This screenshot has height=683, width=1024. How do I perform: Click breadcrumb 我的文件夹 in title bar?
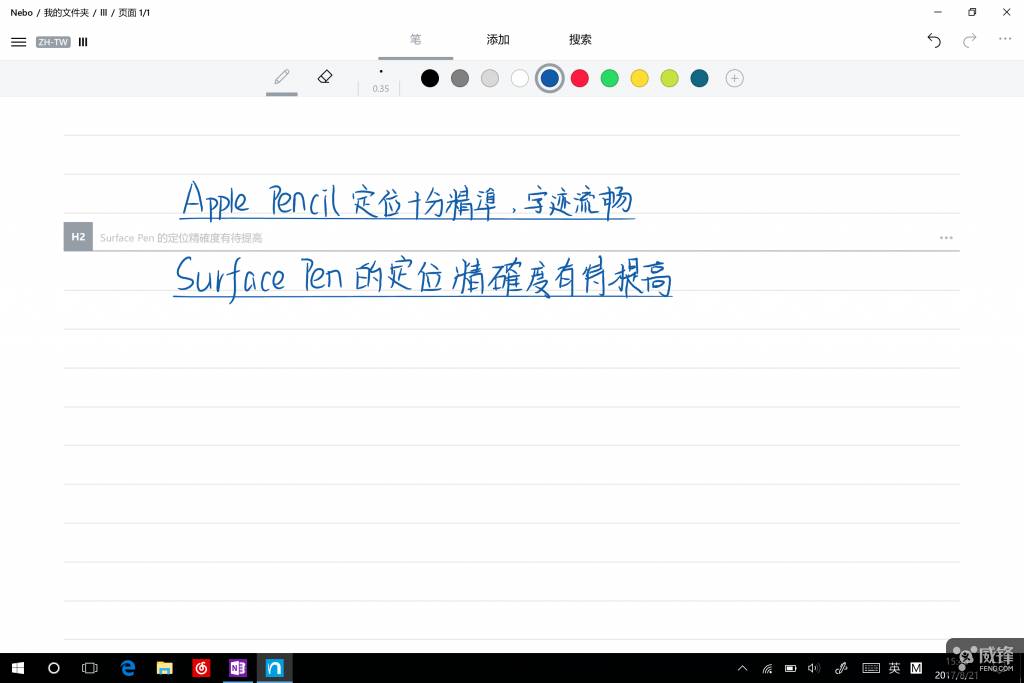(66, 12)
